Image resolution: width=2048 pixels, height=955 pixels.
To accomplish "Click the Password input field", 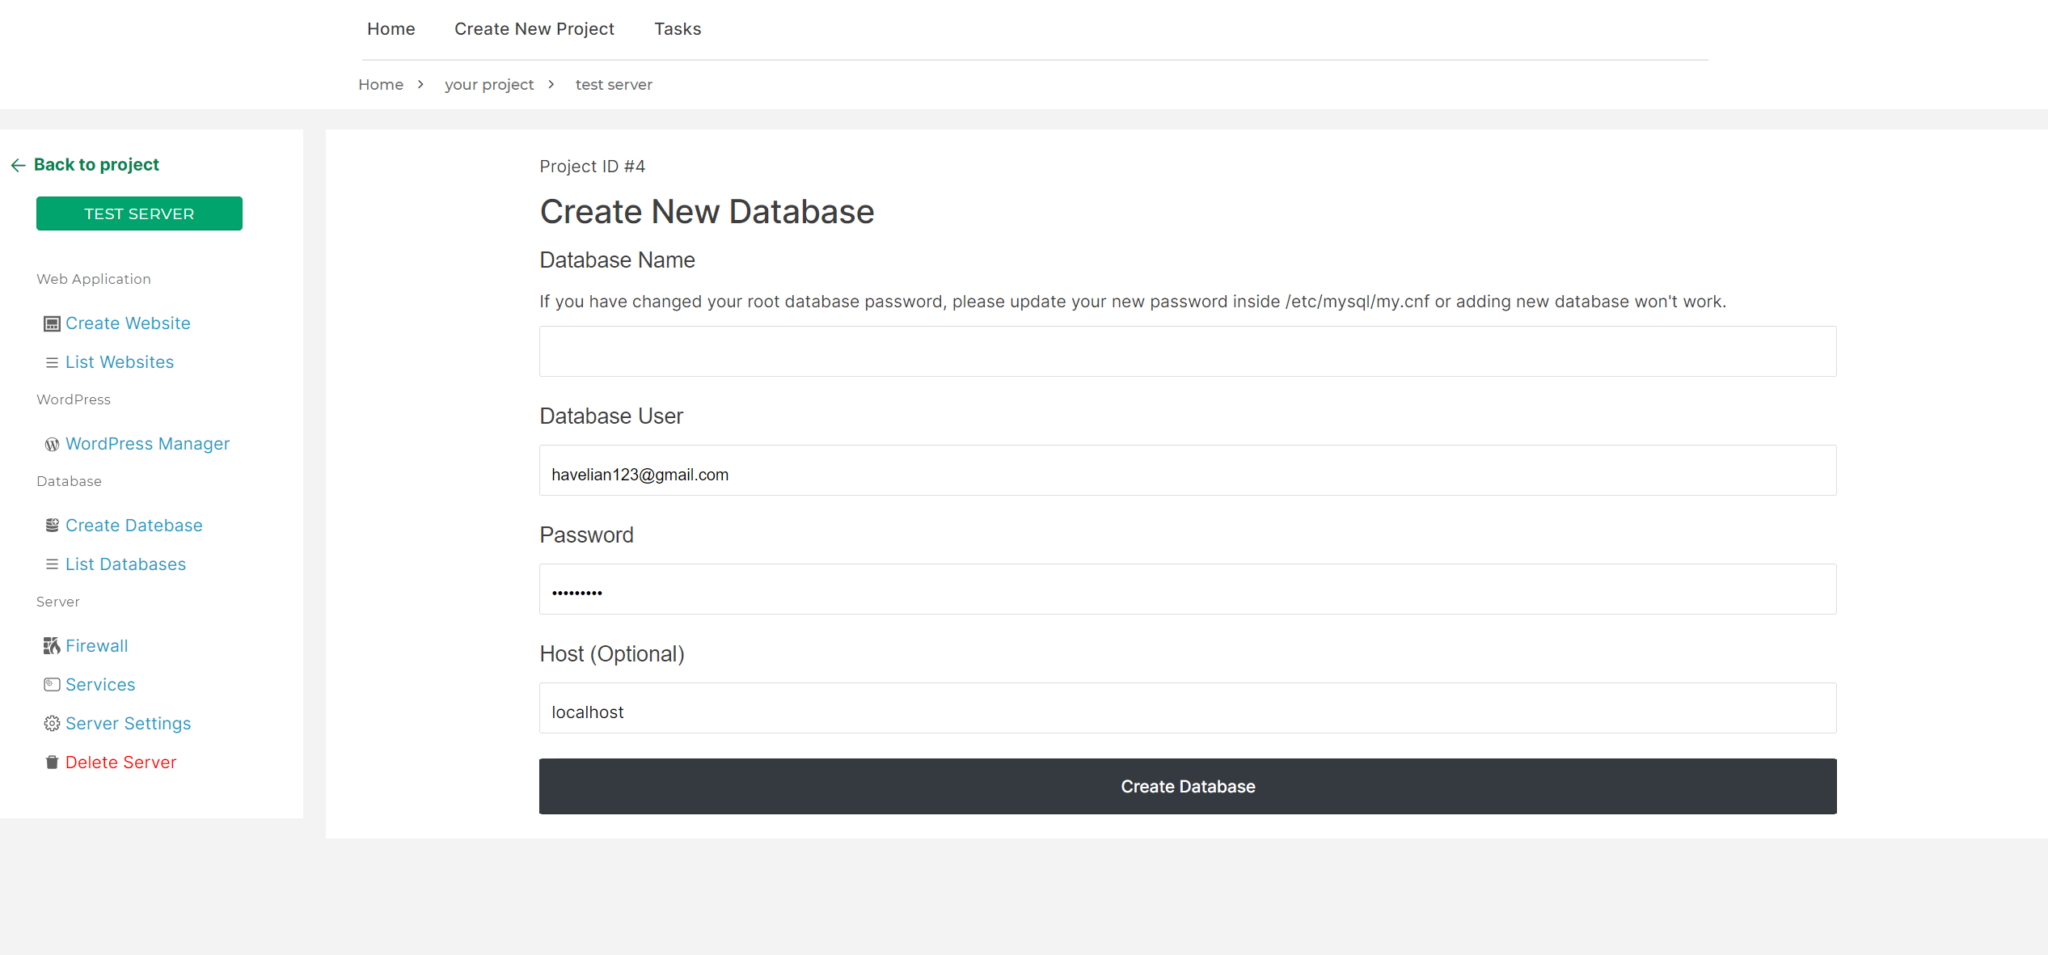I will pyautogui.click(x=1186, y=589).
